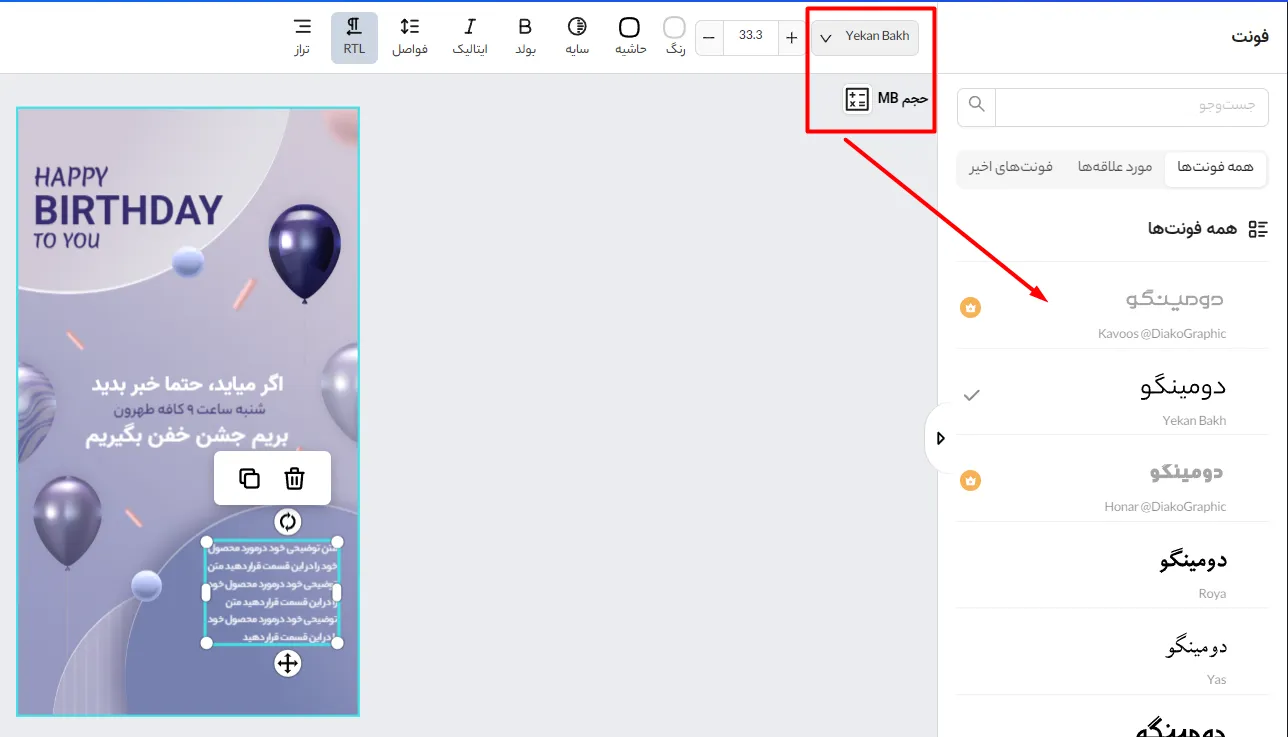Viewport: 1288px width, 737px height.
Task: Decrease font size with minus button
Action: point(709,38)
